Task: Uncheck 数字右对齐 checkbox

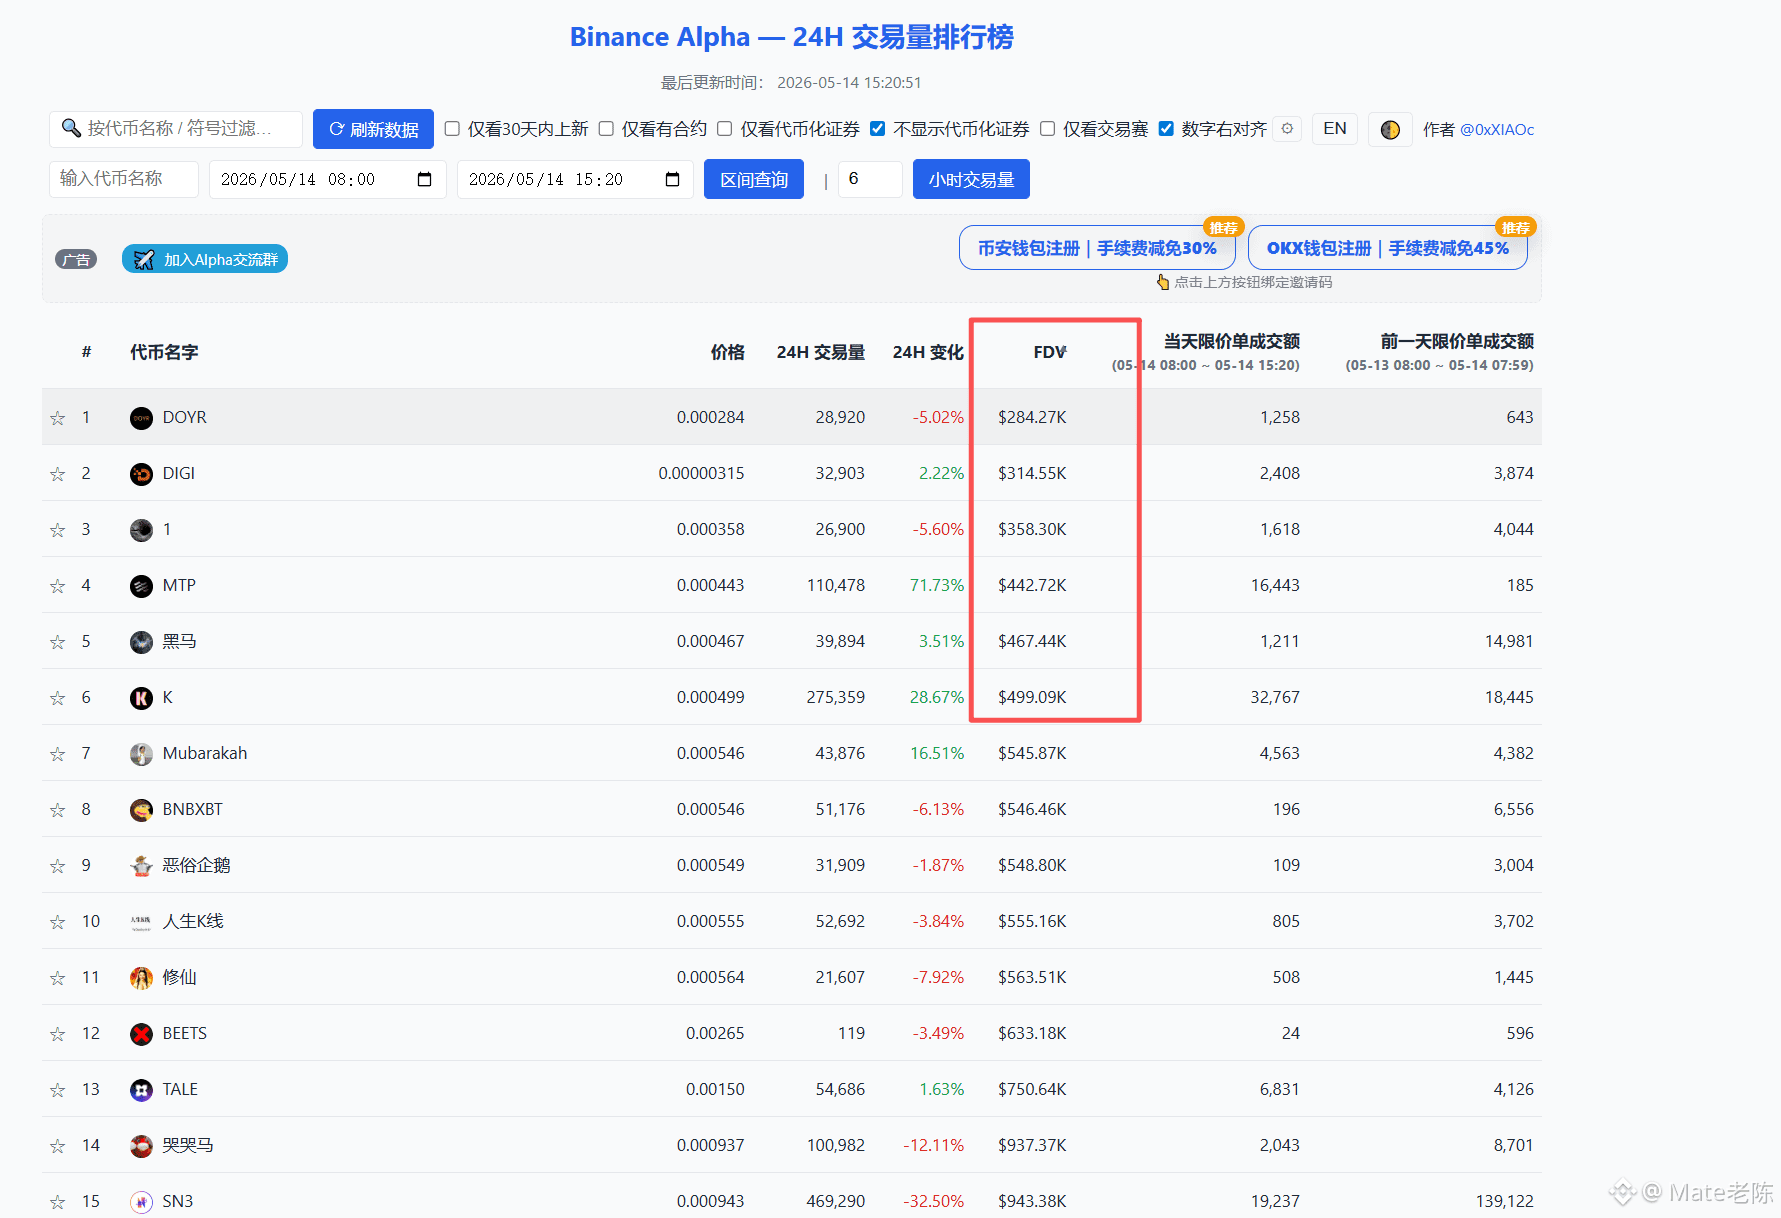Action: (x=1166, y=129)
